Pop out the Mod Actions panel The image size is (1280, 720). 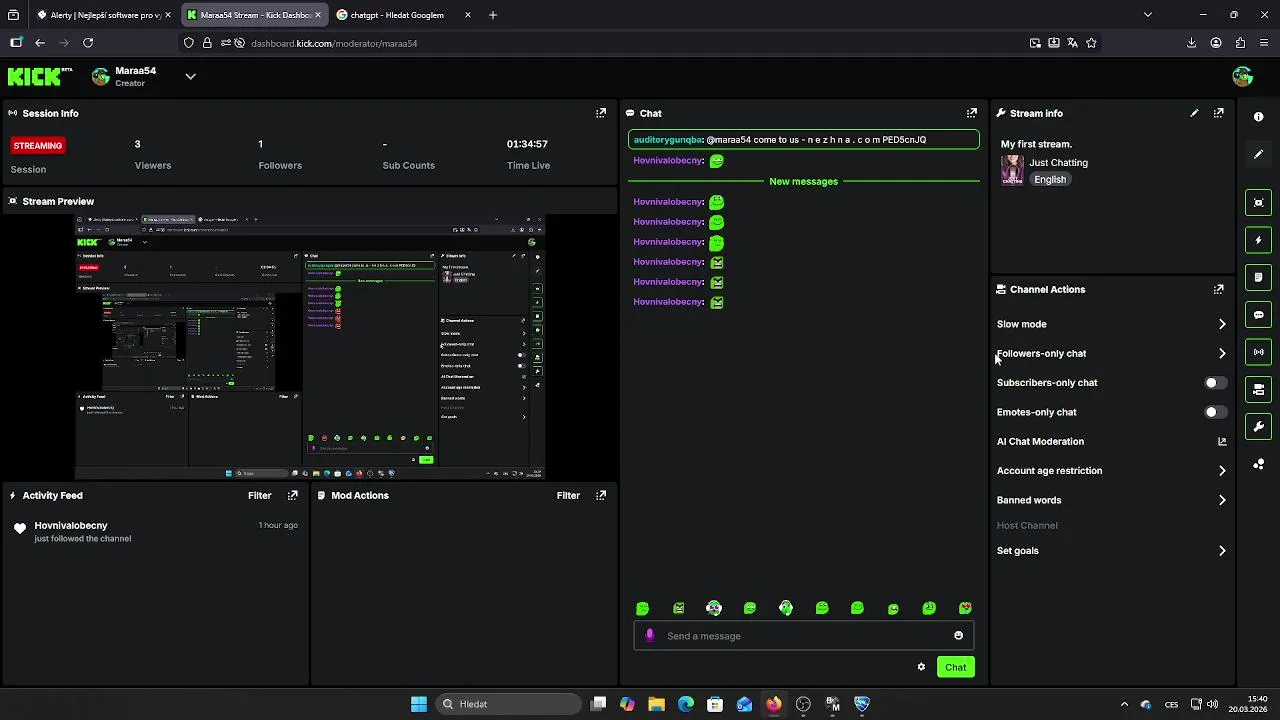pyautogui.click(x=601, y=495)
